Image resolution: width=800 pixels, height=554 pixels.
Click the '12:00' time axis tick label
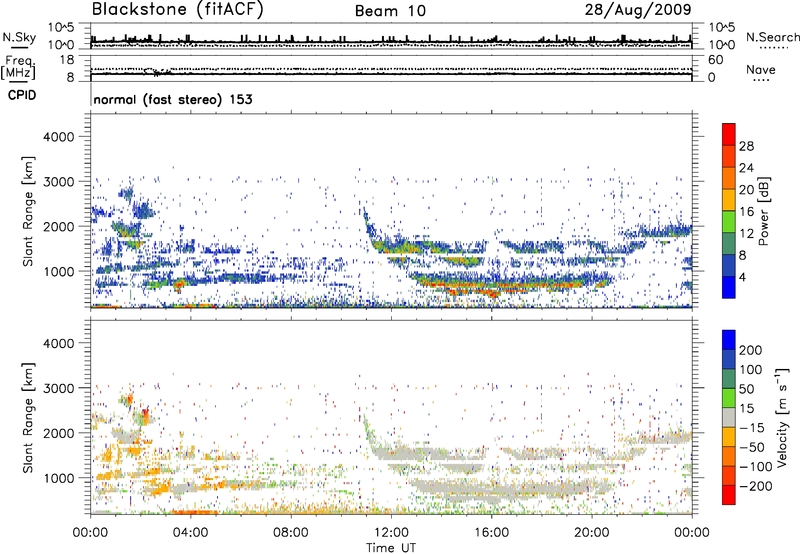[391, 533]
